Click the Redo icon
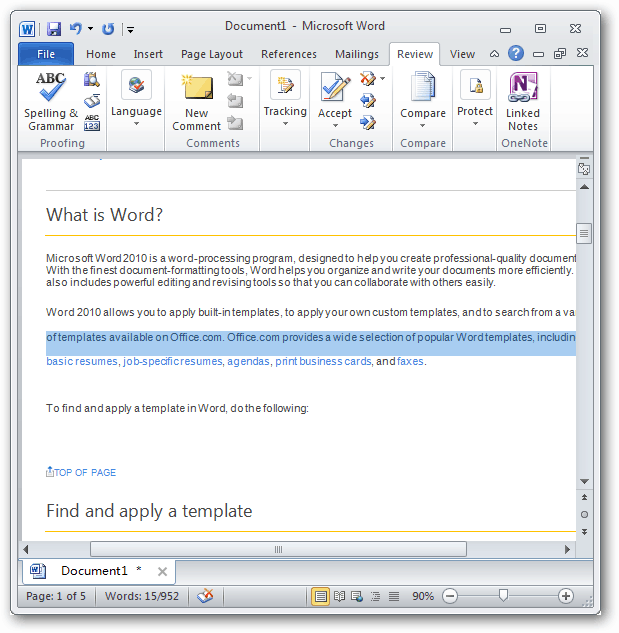 [108, 29]
